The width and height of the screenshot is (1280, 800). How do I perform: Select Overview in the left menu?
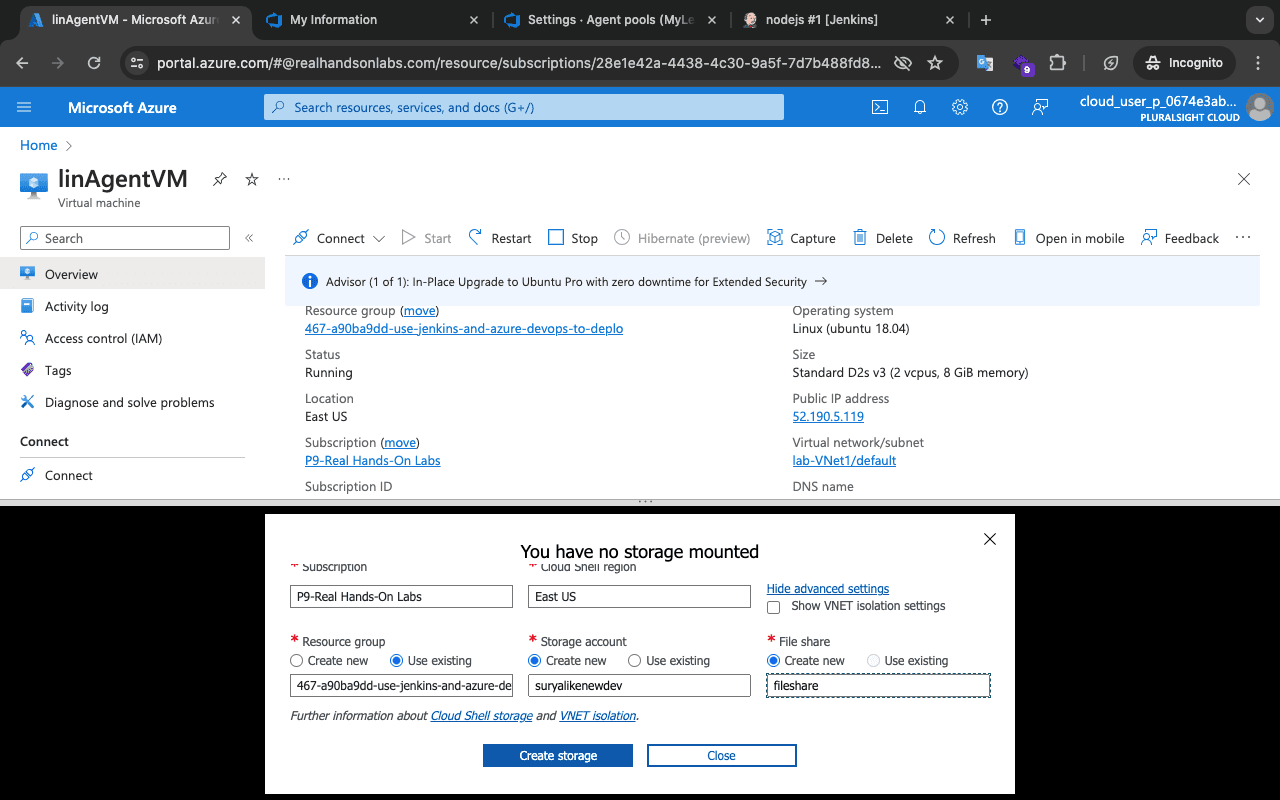132,274
